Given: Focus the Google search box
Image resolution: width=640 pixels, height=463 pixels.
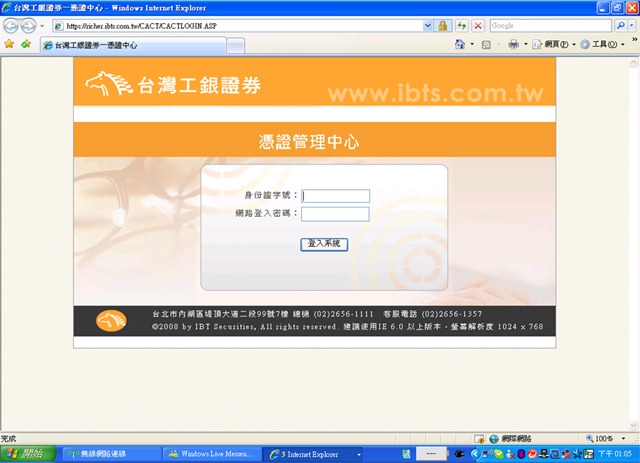Looking at the screenshot, I should (x=551, y=26).
